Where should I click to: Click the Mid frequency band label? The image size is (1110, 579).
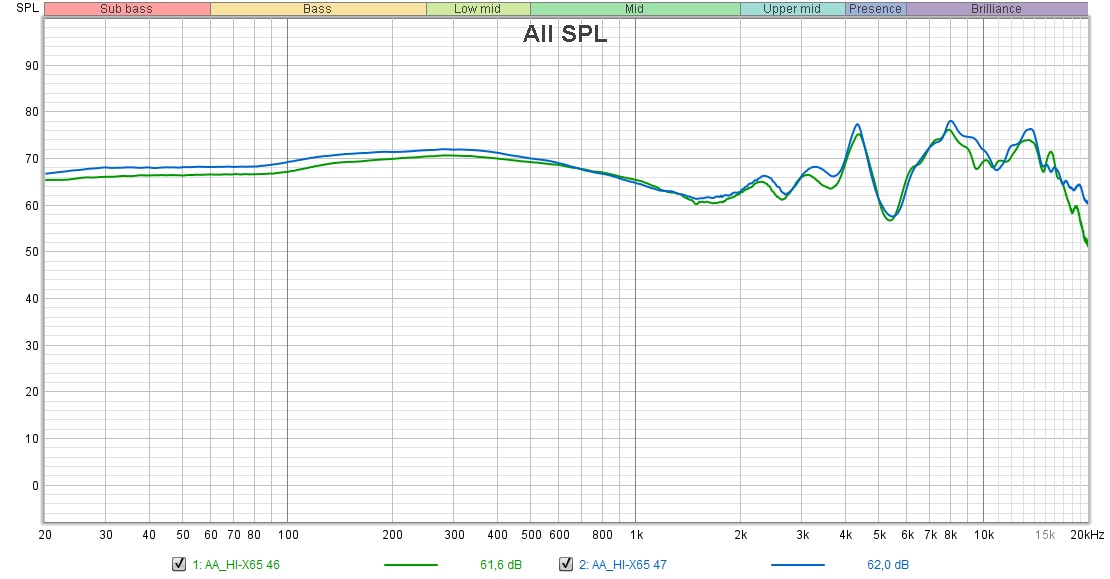click(x=635, y=9)
